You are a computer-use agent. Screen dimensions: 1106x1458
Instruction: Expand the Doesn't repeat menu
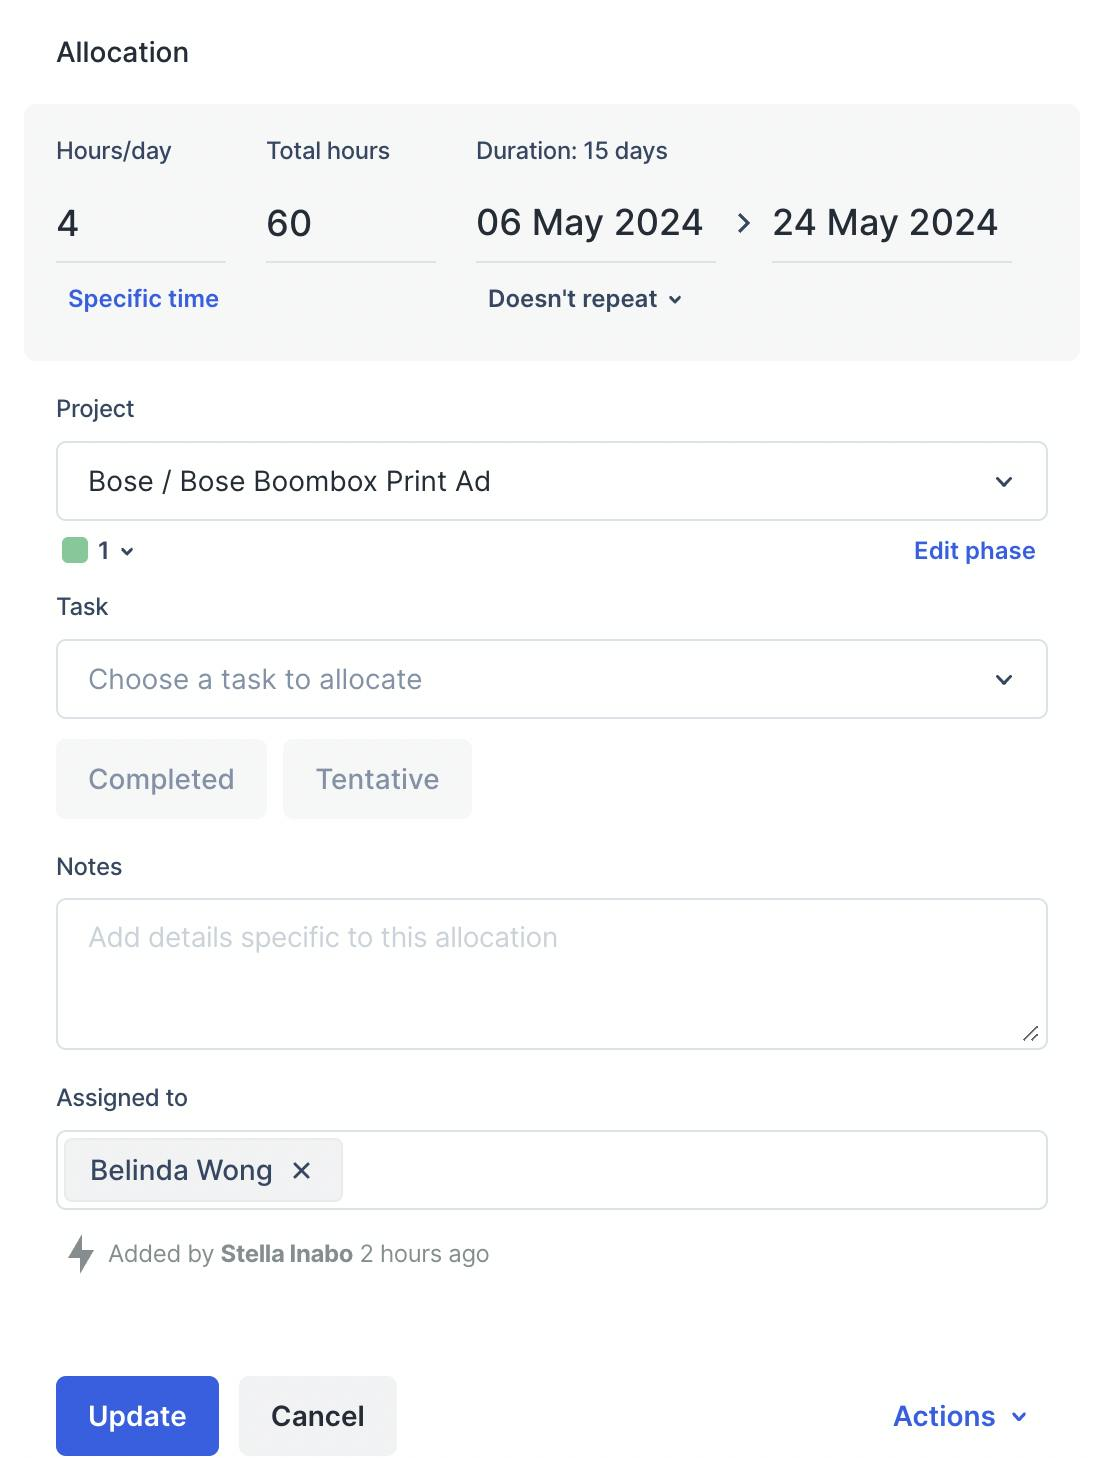[585, 299]
